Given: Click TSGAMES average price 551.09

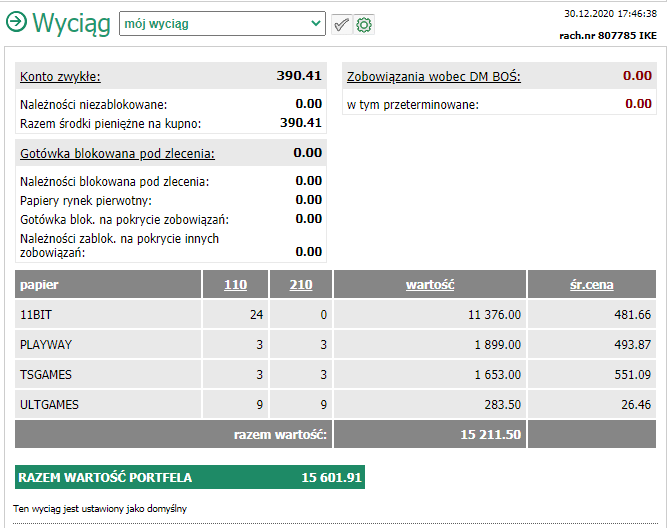Looking at the screenshot, I should tap(633, 374).
